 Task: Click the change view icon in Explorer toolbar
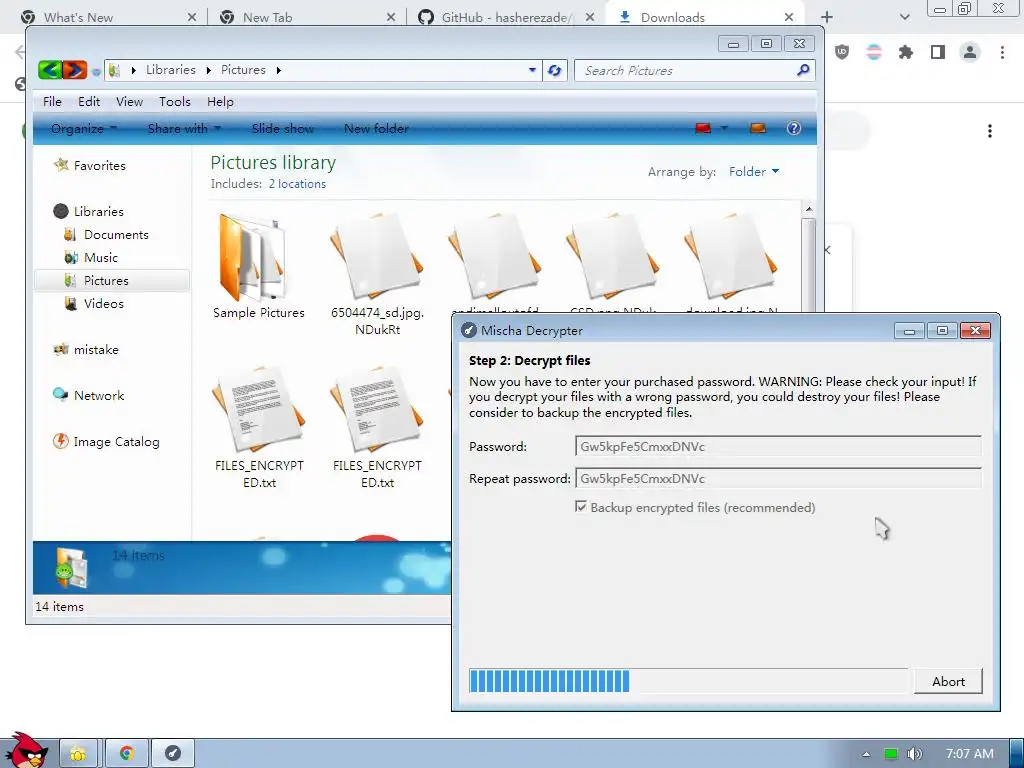[703, 128]
